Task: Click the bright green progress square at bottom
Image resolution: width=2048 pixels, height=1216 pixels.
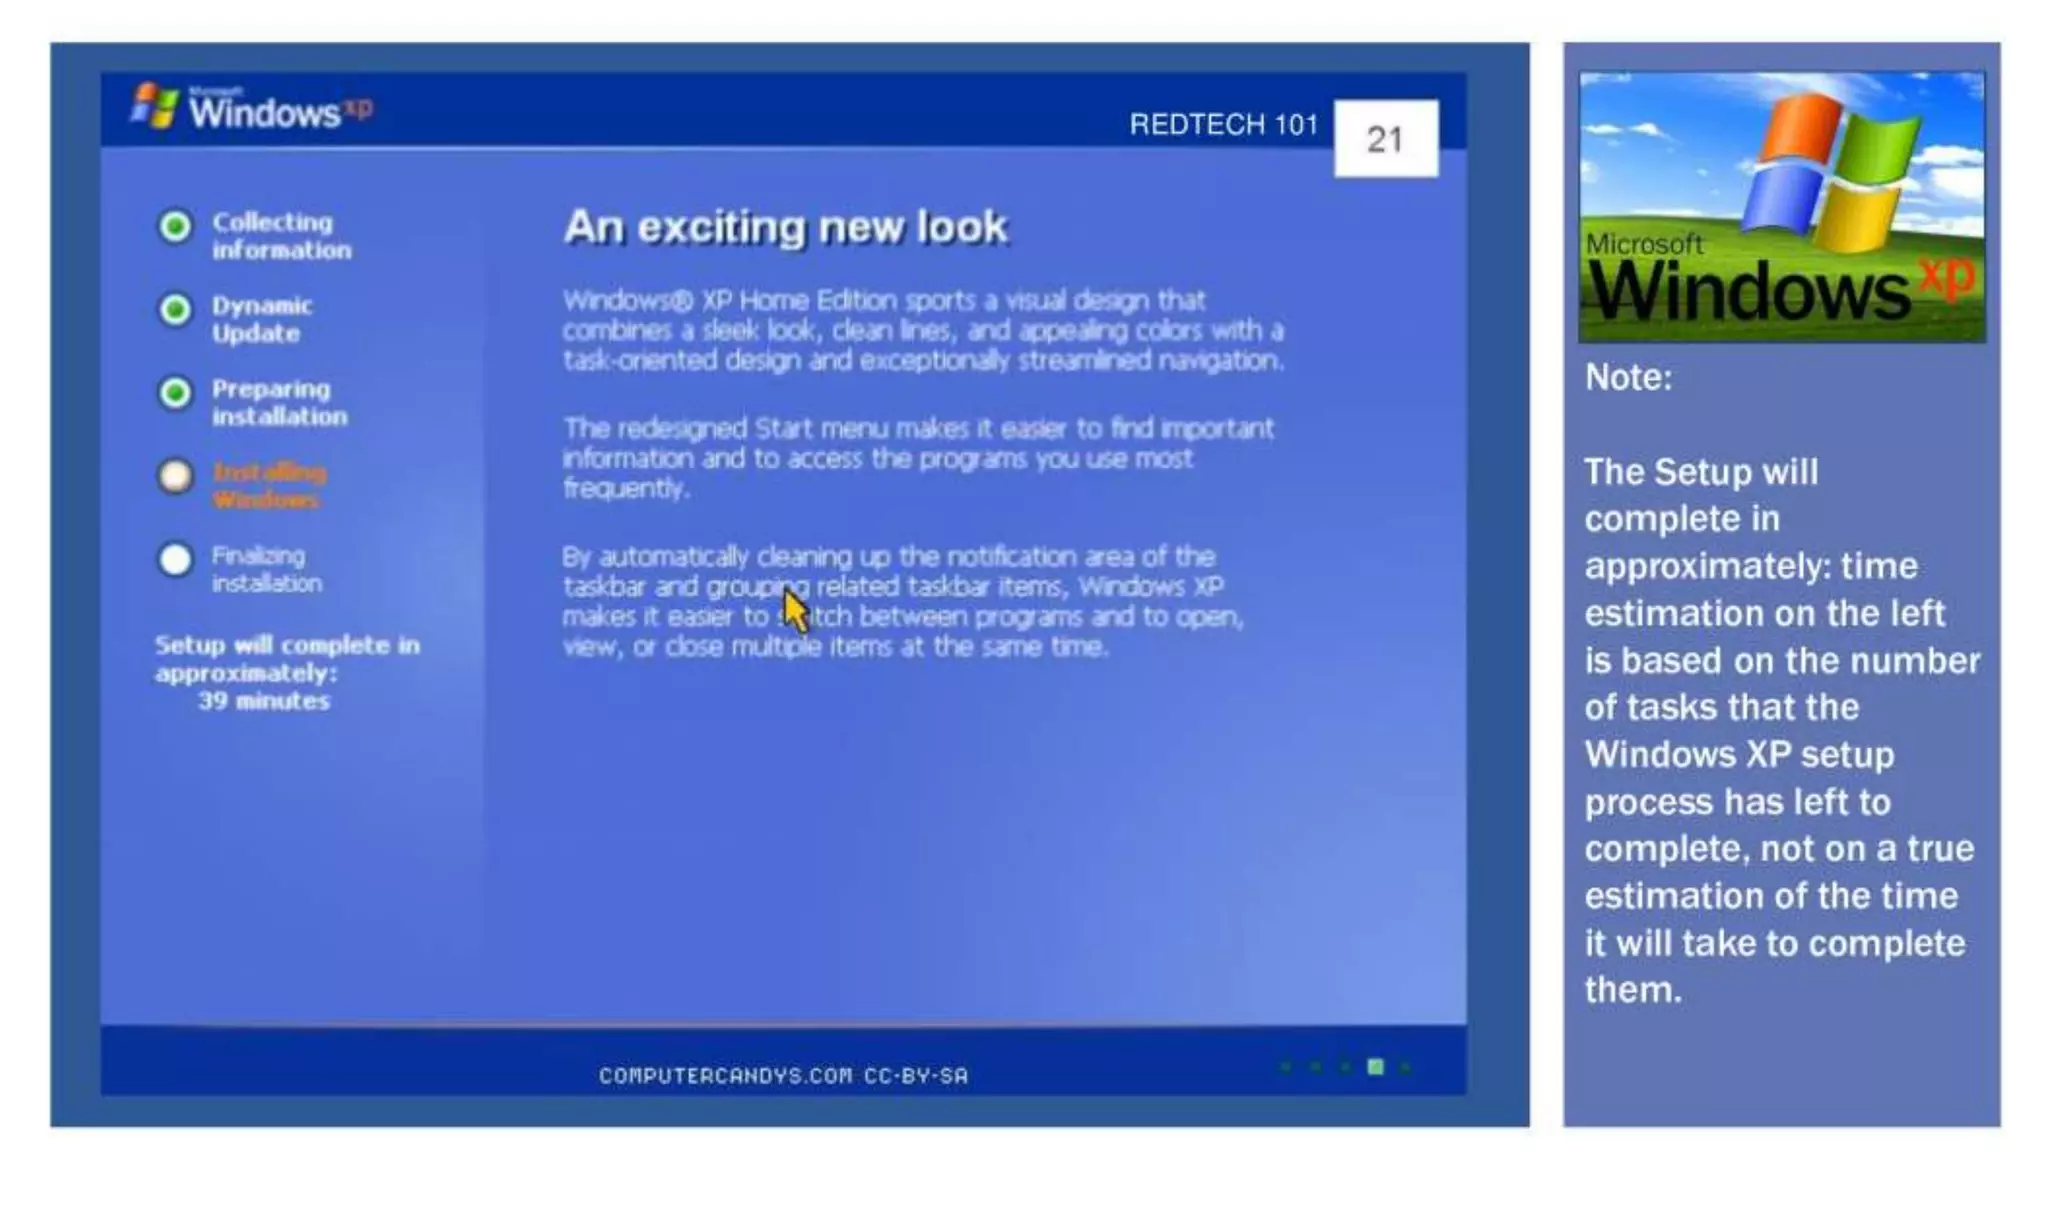Action: point(1376,1067)
